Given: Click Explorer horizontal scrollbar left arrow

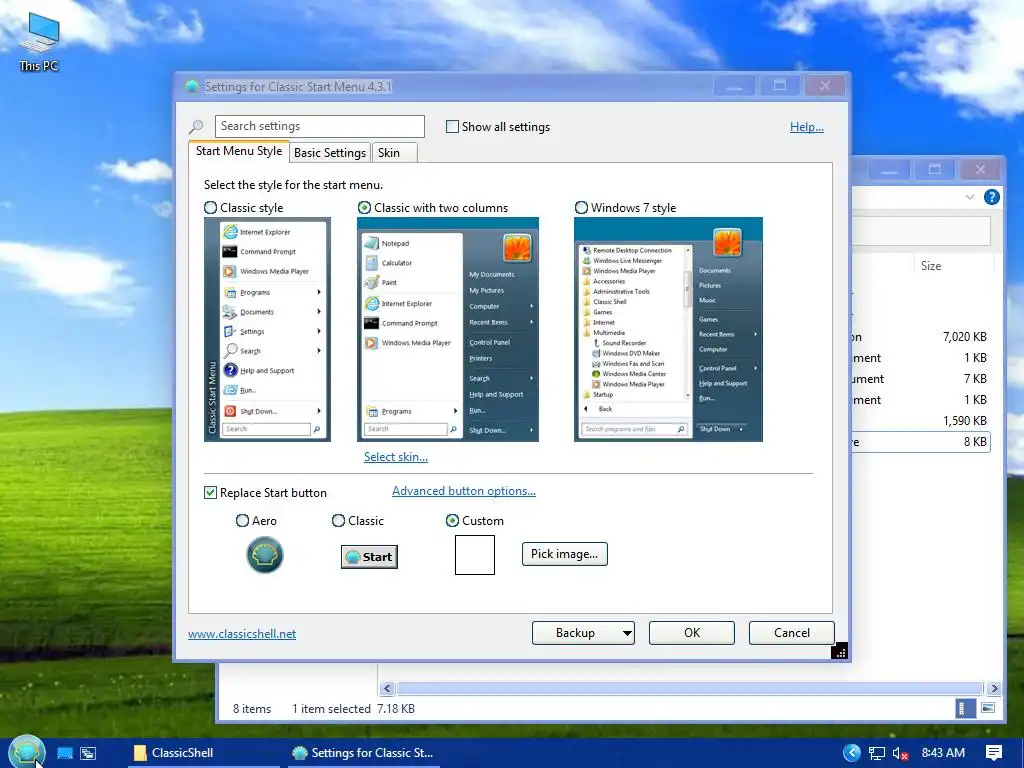Looking at the screenshot, I should point(387,688).
